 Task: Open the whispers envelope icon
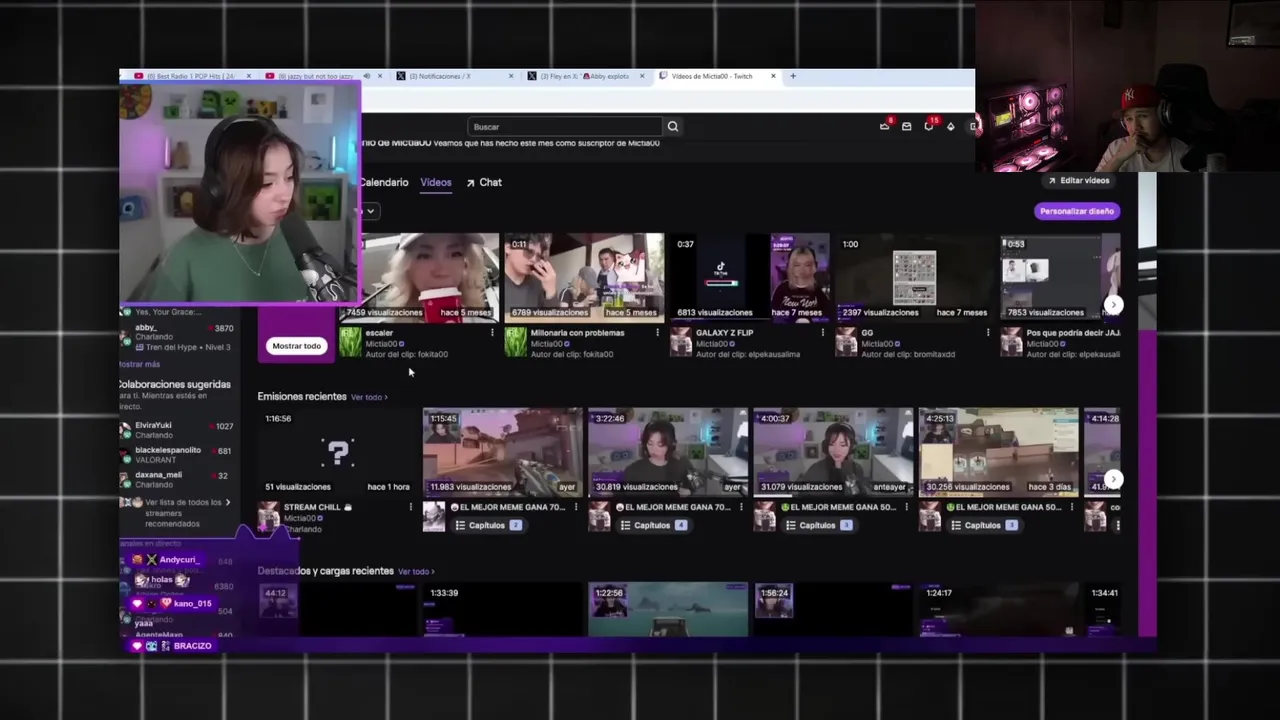click(906, 126)
